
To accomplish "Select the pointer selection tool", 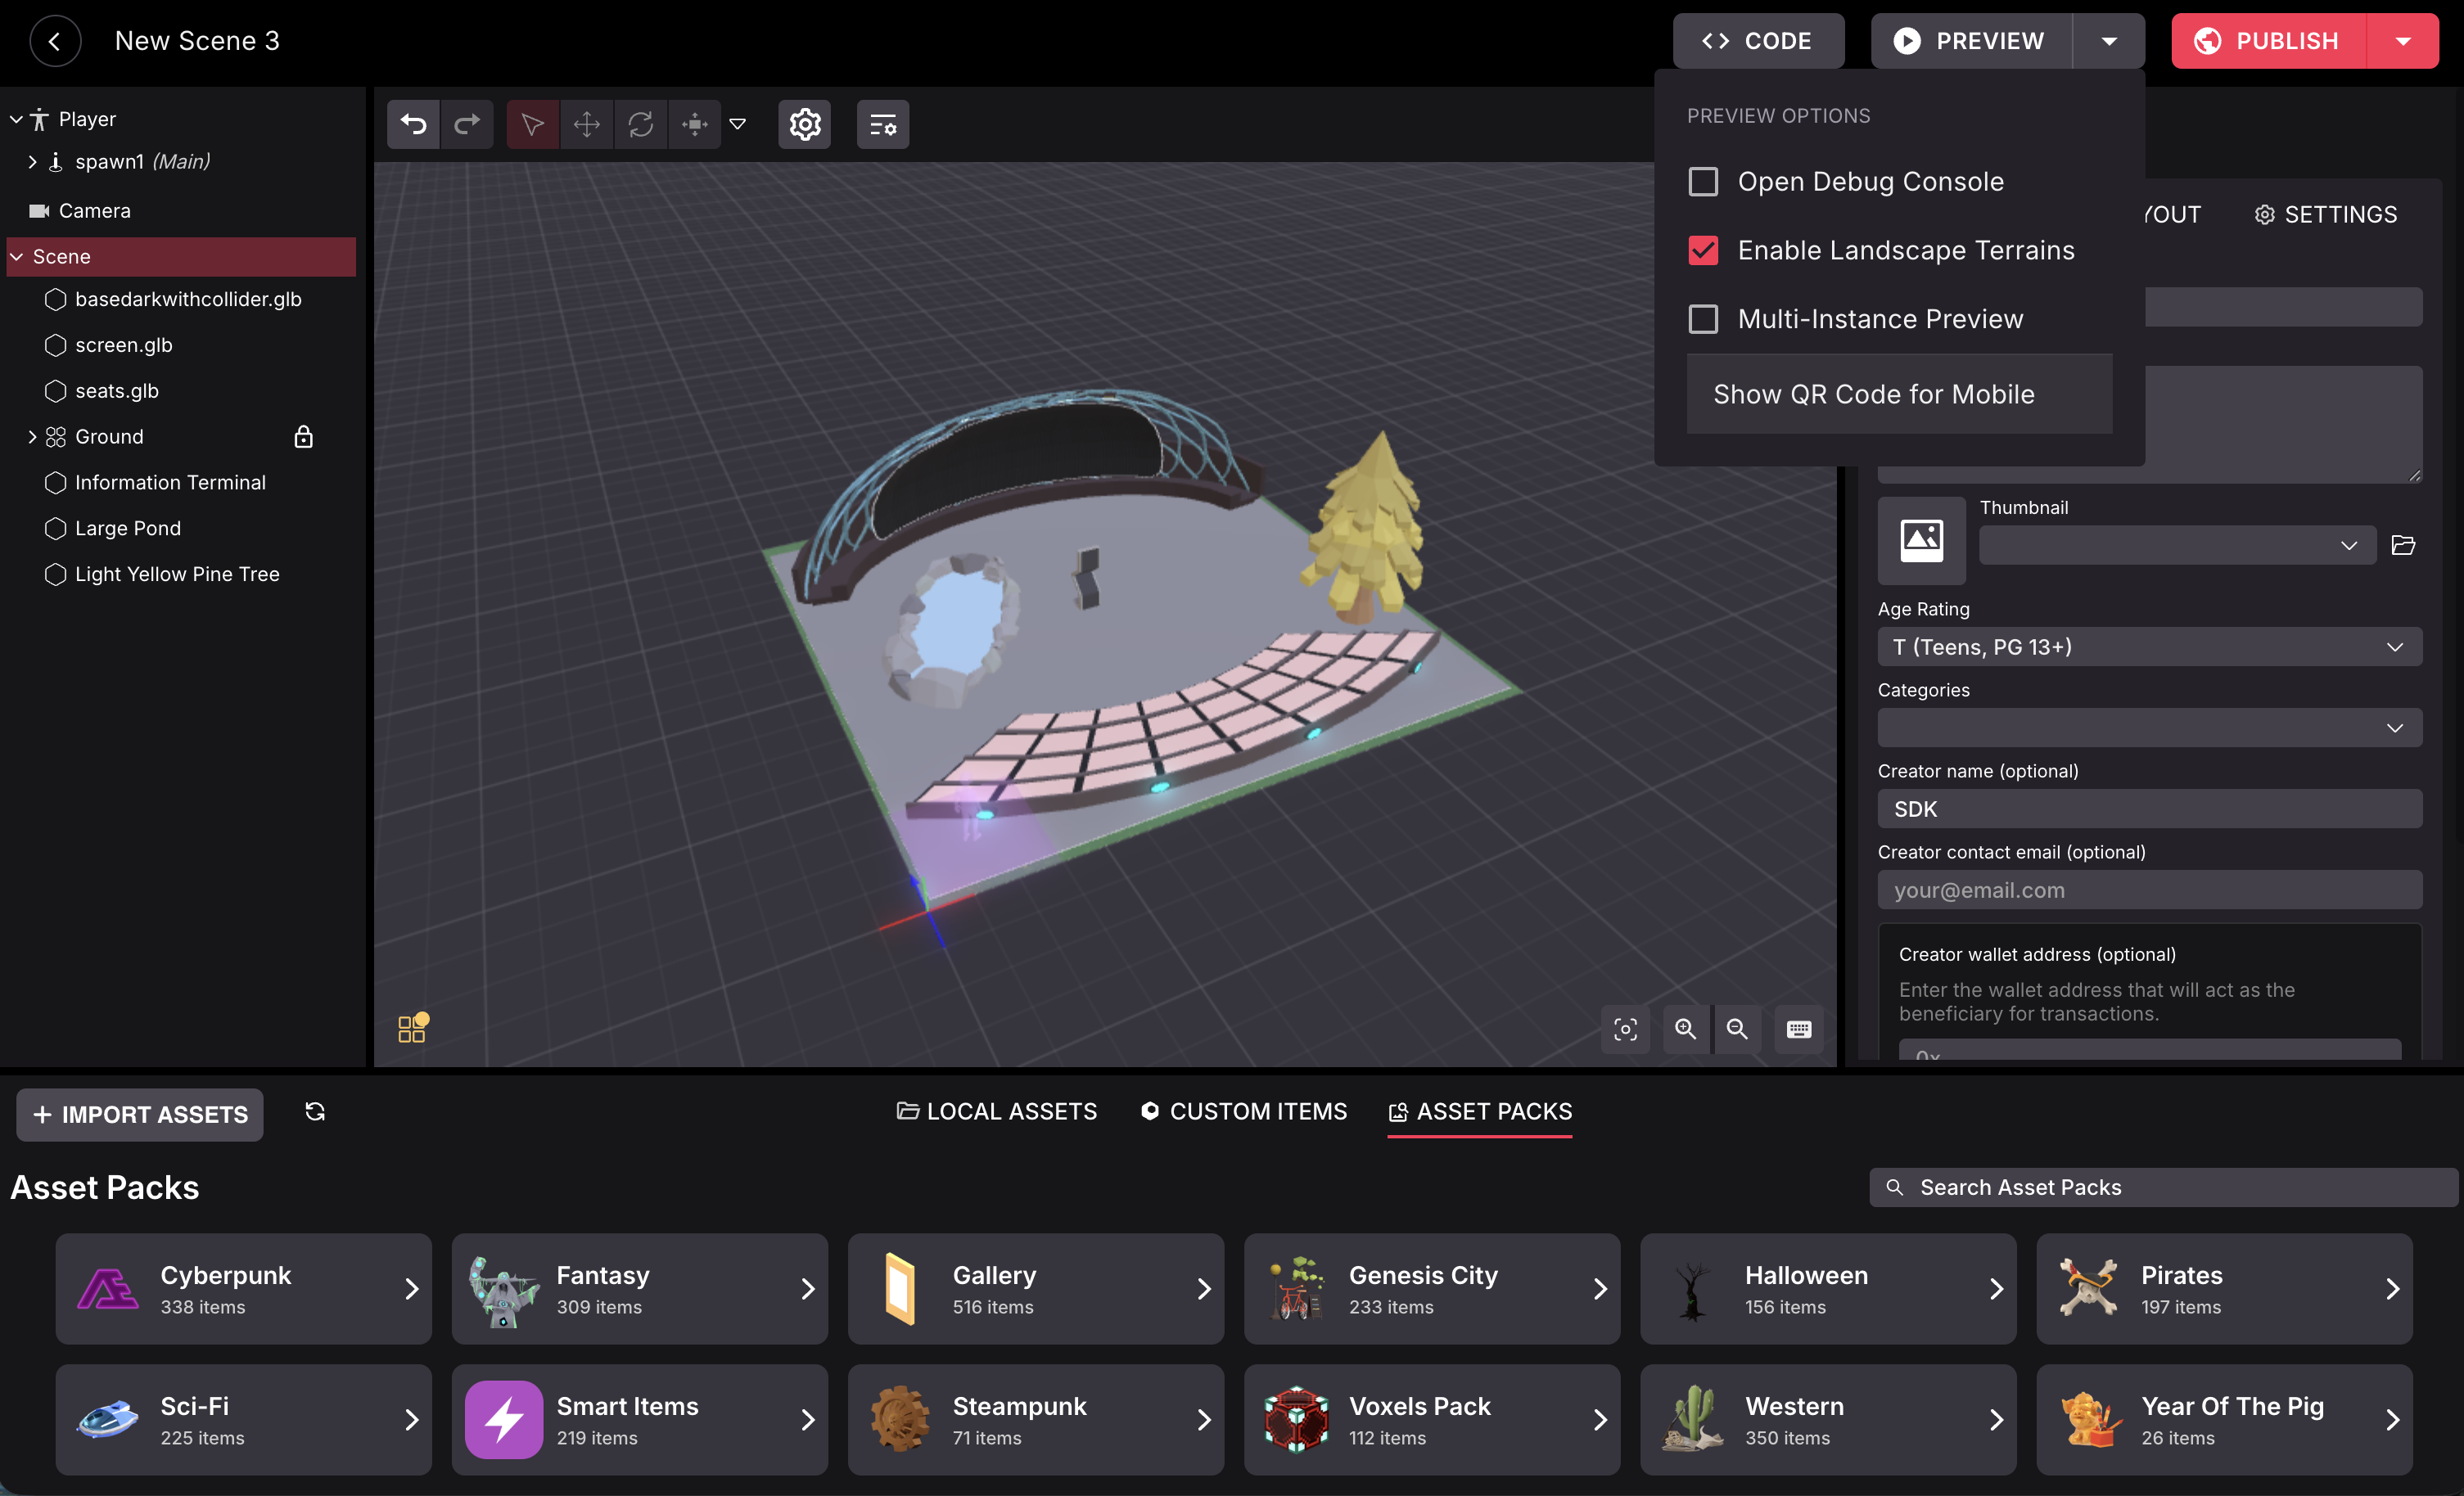I will (x=532, y=124).
